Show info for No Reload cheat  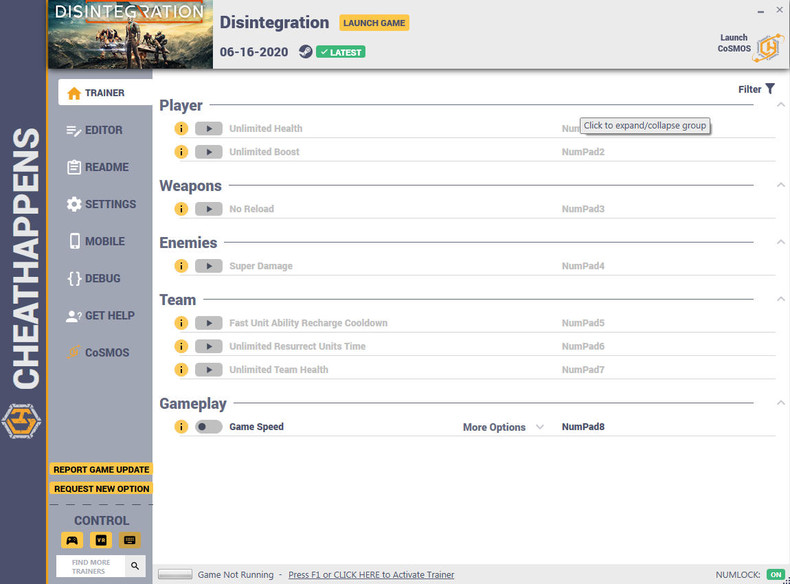point(181,209)
